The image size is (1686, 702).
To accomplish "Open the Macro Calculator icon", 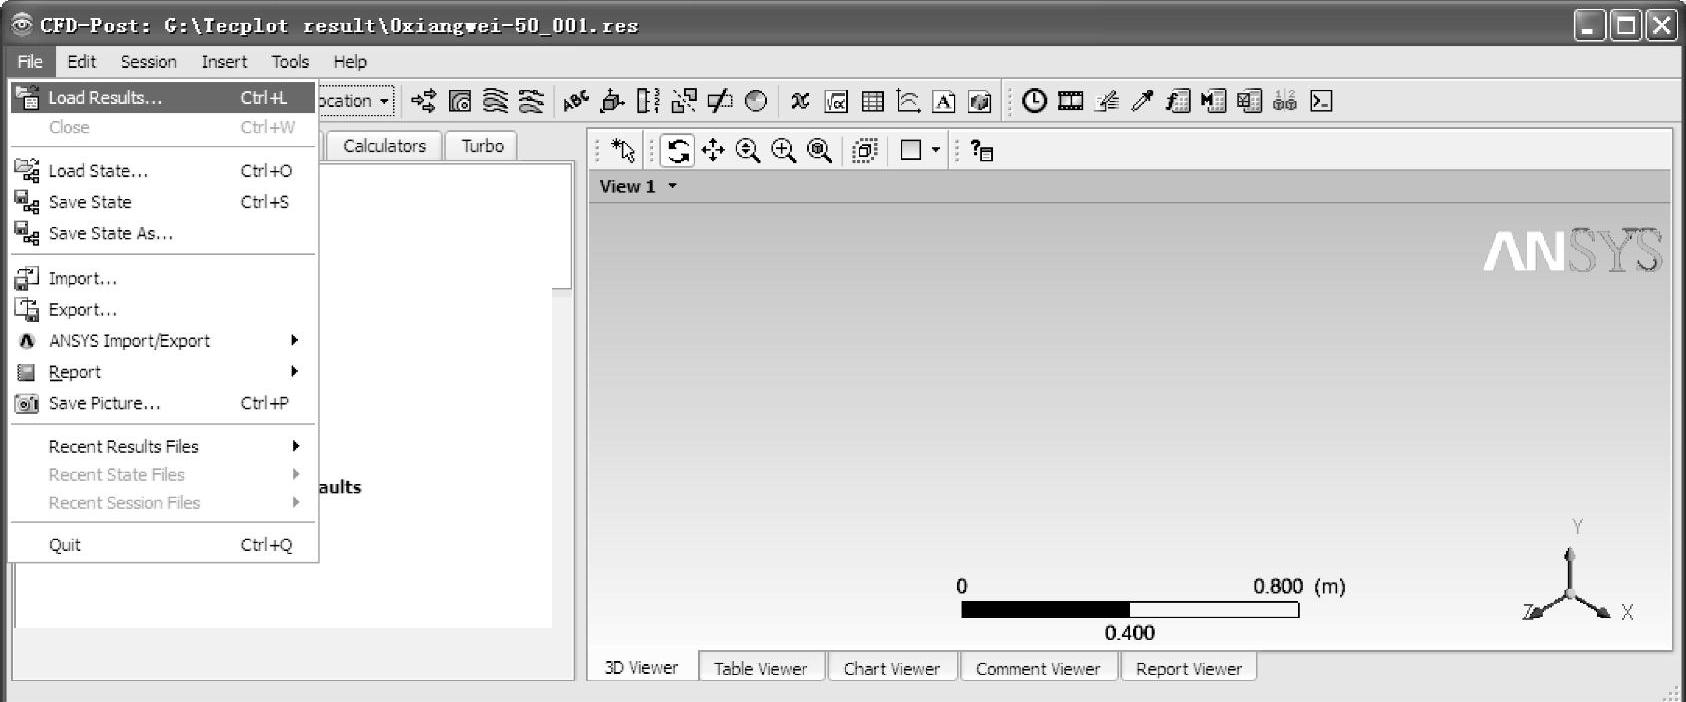I will click(x=1213, y=101).
